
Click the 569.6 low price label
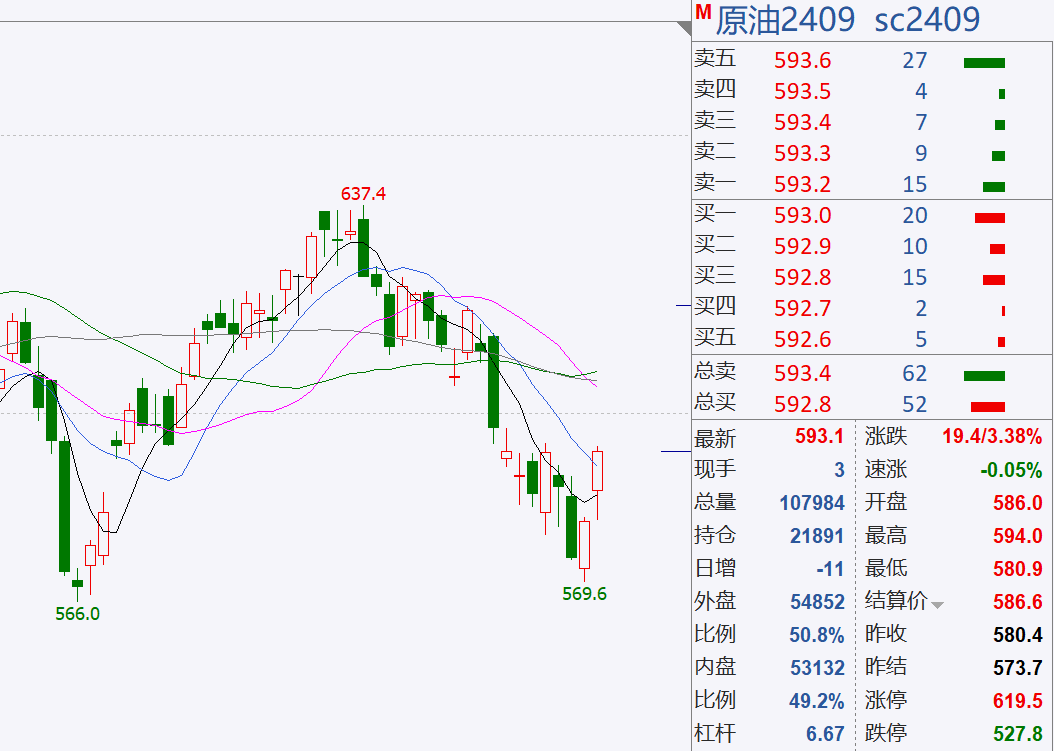(x=585, y=594)
